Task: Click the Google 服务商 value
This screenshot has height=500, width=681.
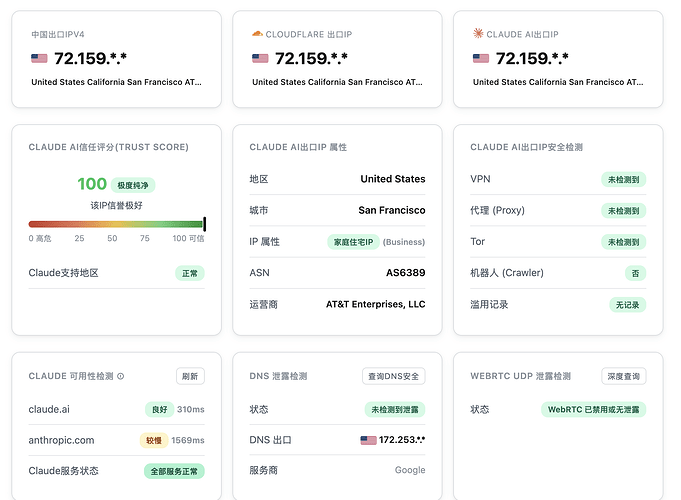Action: pos(410,470)
